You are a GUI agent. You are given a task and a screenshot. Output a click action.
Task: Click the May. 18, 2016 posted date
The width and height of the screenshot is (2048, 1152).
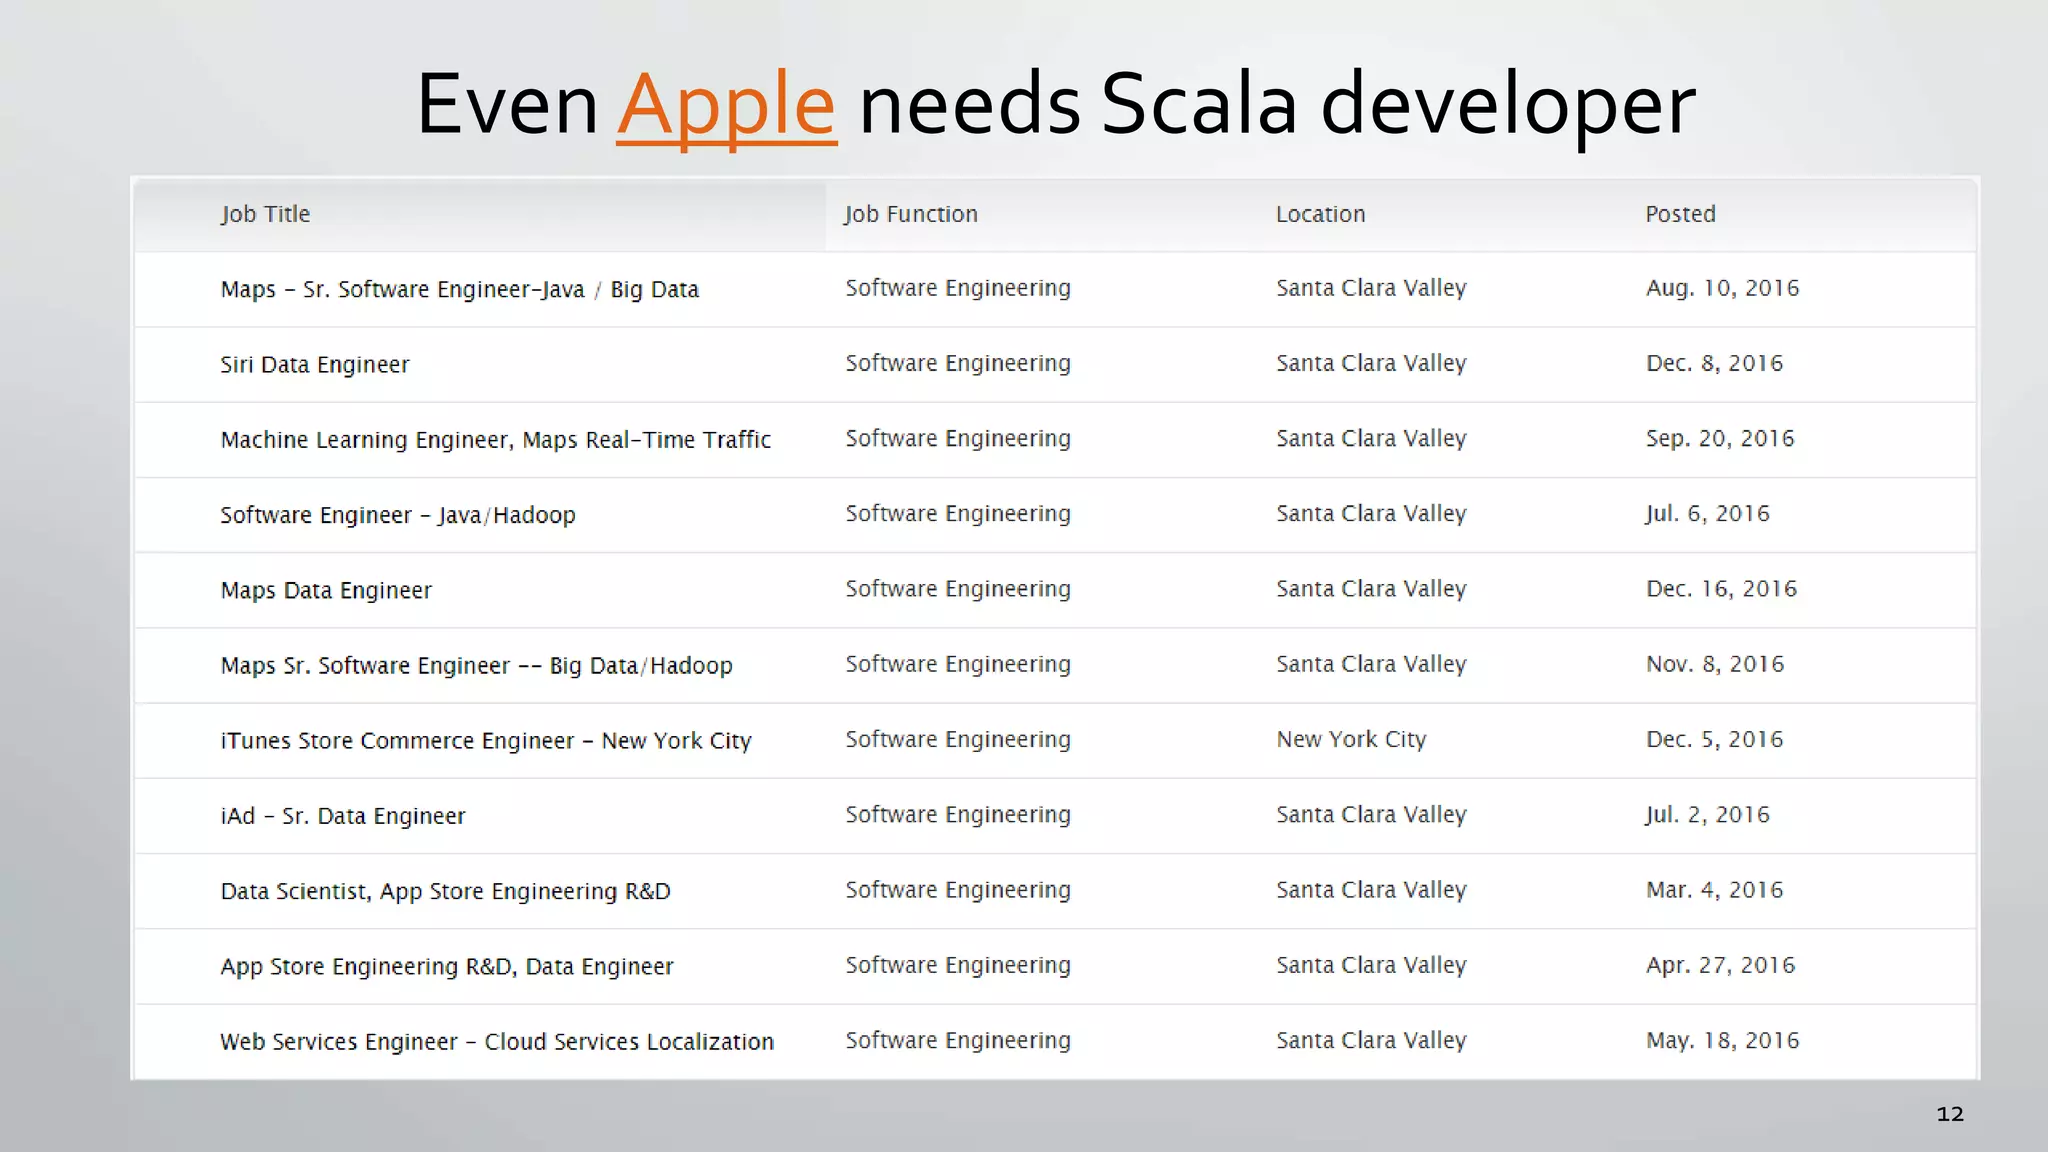coord(1722,1040)
